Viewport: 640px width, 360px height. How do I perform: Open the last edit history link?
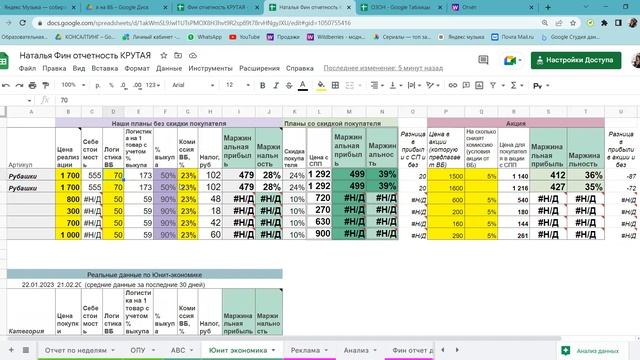pos(383,68)
